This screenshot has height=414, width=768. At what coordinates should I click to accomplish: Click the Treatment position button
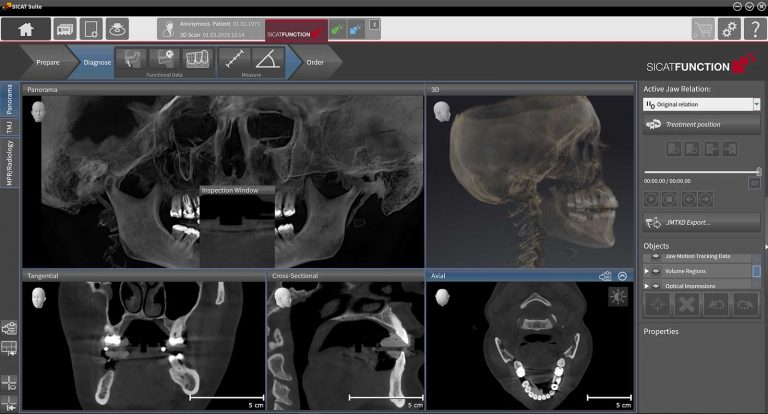coord(700,125)
